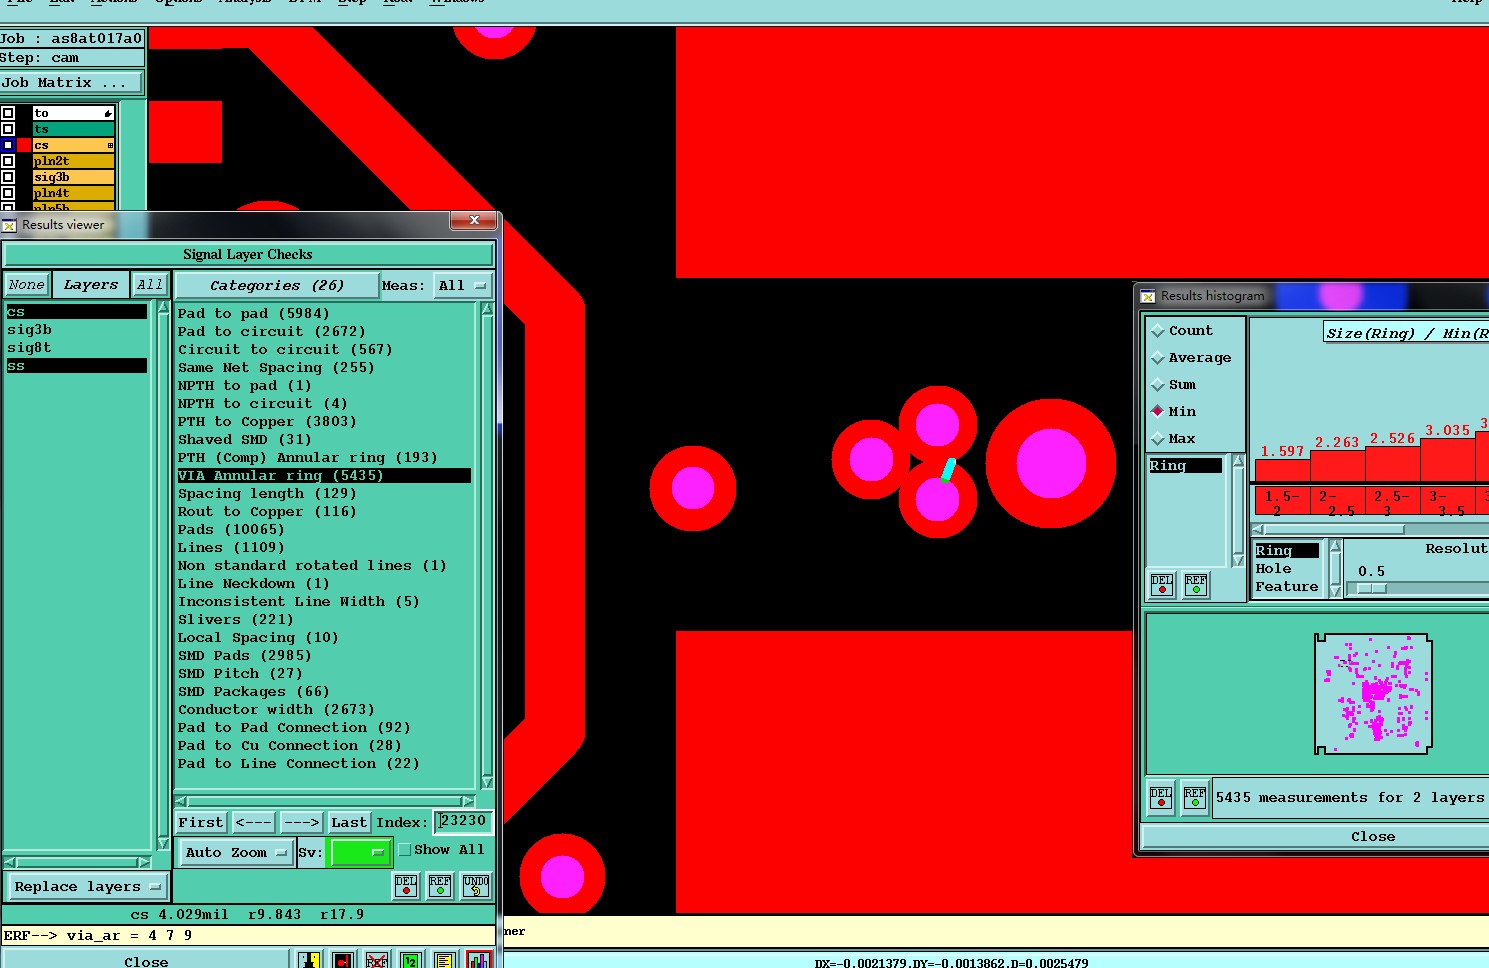This screenshot has height=968, width=1489.
Task: Click categories list scroll-up arrow
Action: (487, 310)
